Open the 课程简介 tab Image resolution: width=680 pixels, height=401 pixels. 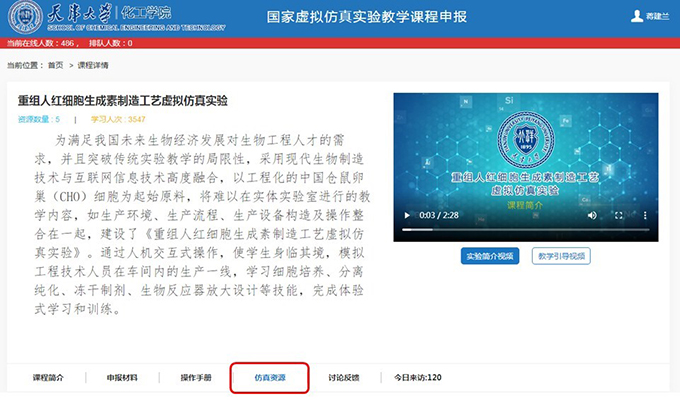tap(48, 378)
